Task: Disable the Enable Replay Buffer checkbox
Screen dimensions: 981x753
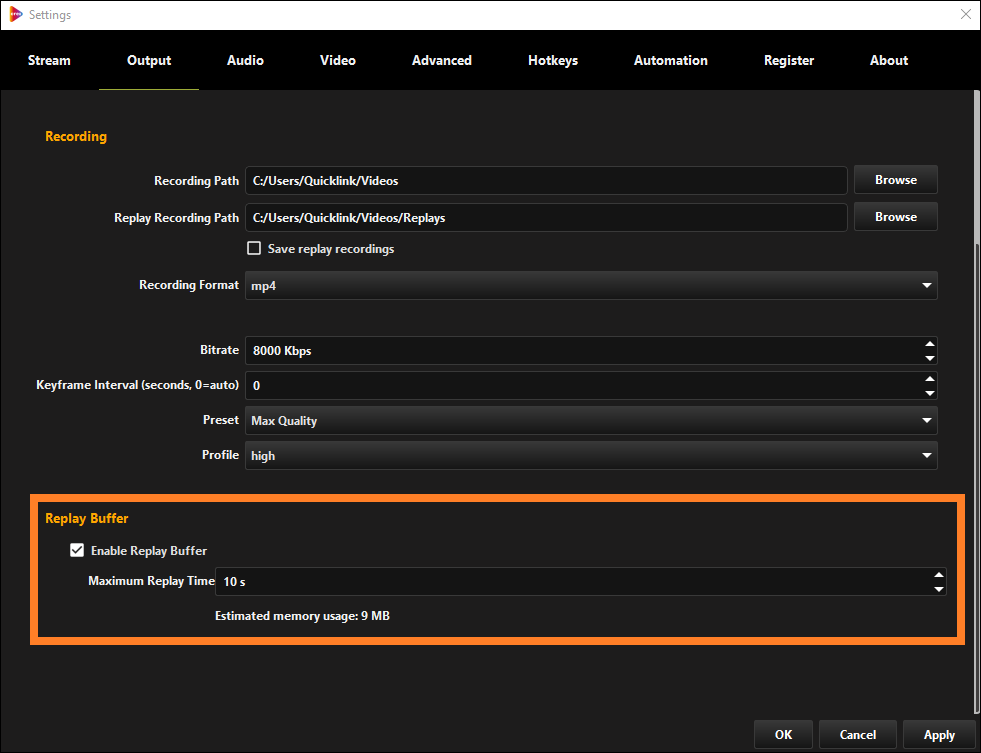Action: tap(77, 550)
